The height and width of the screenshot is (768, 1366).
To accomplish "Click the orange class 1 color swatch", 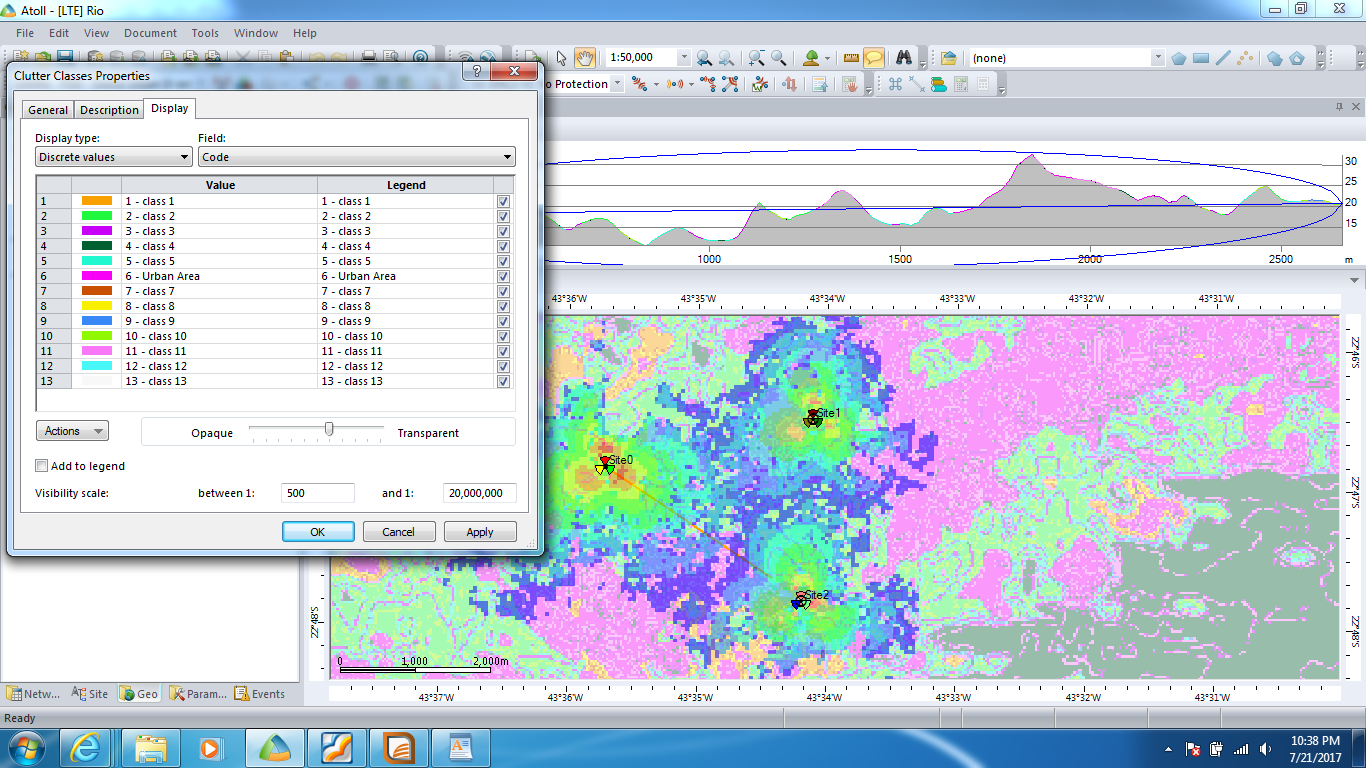I will tap(97, 201).
